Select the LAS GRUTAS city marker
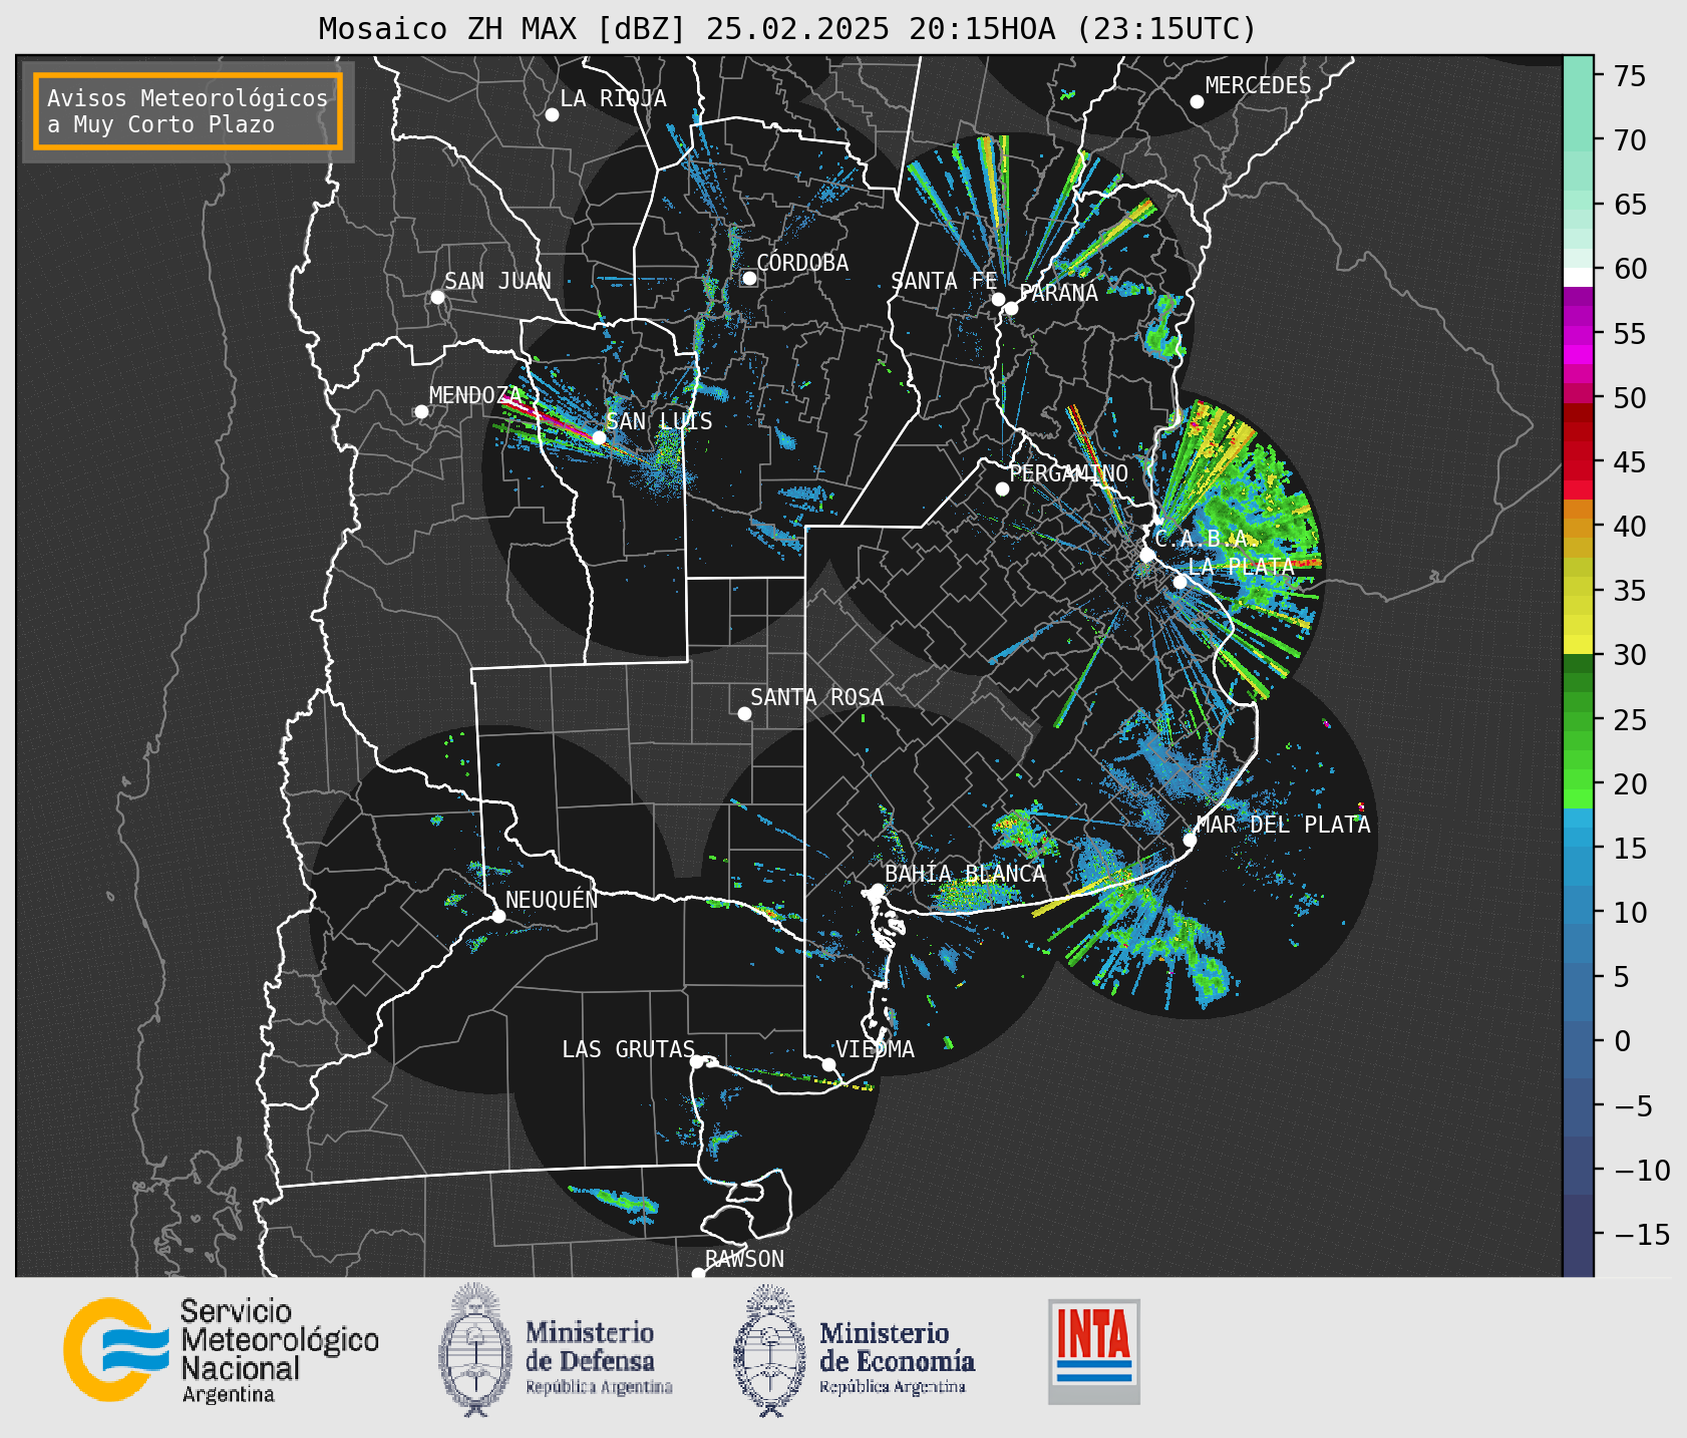 (697, 1062)
